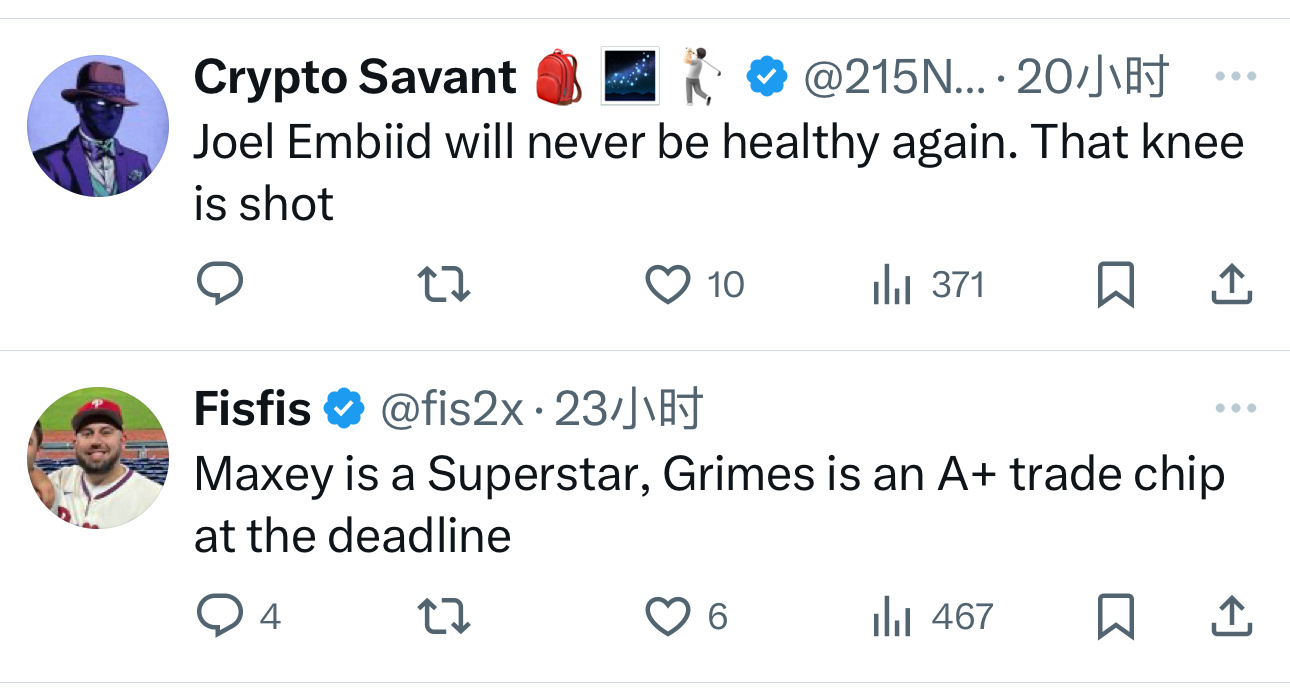
Task: Like the Maxey Superstar tweet
Action: tap(667, 616)
